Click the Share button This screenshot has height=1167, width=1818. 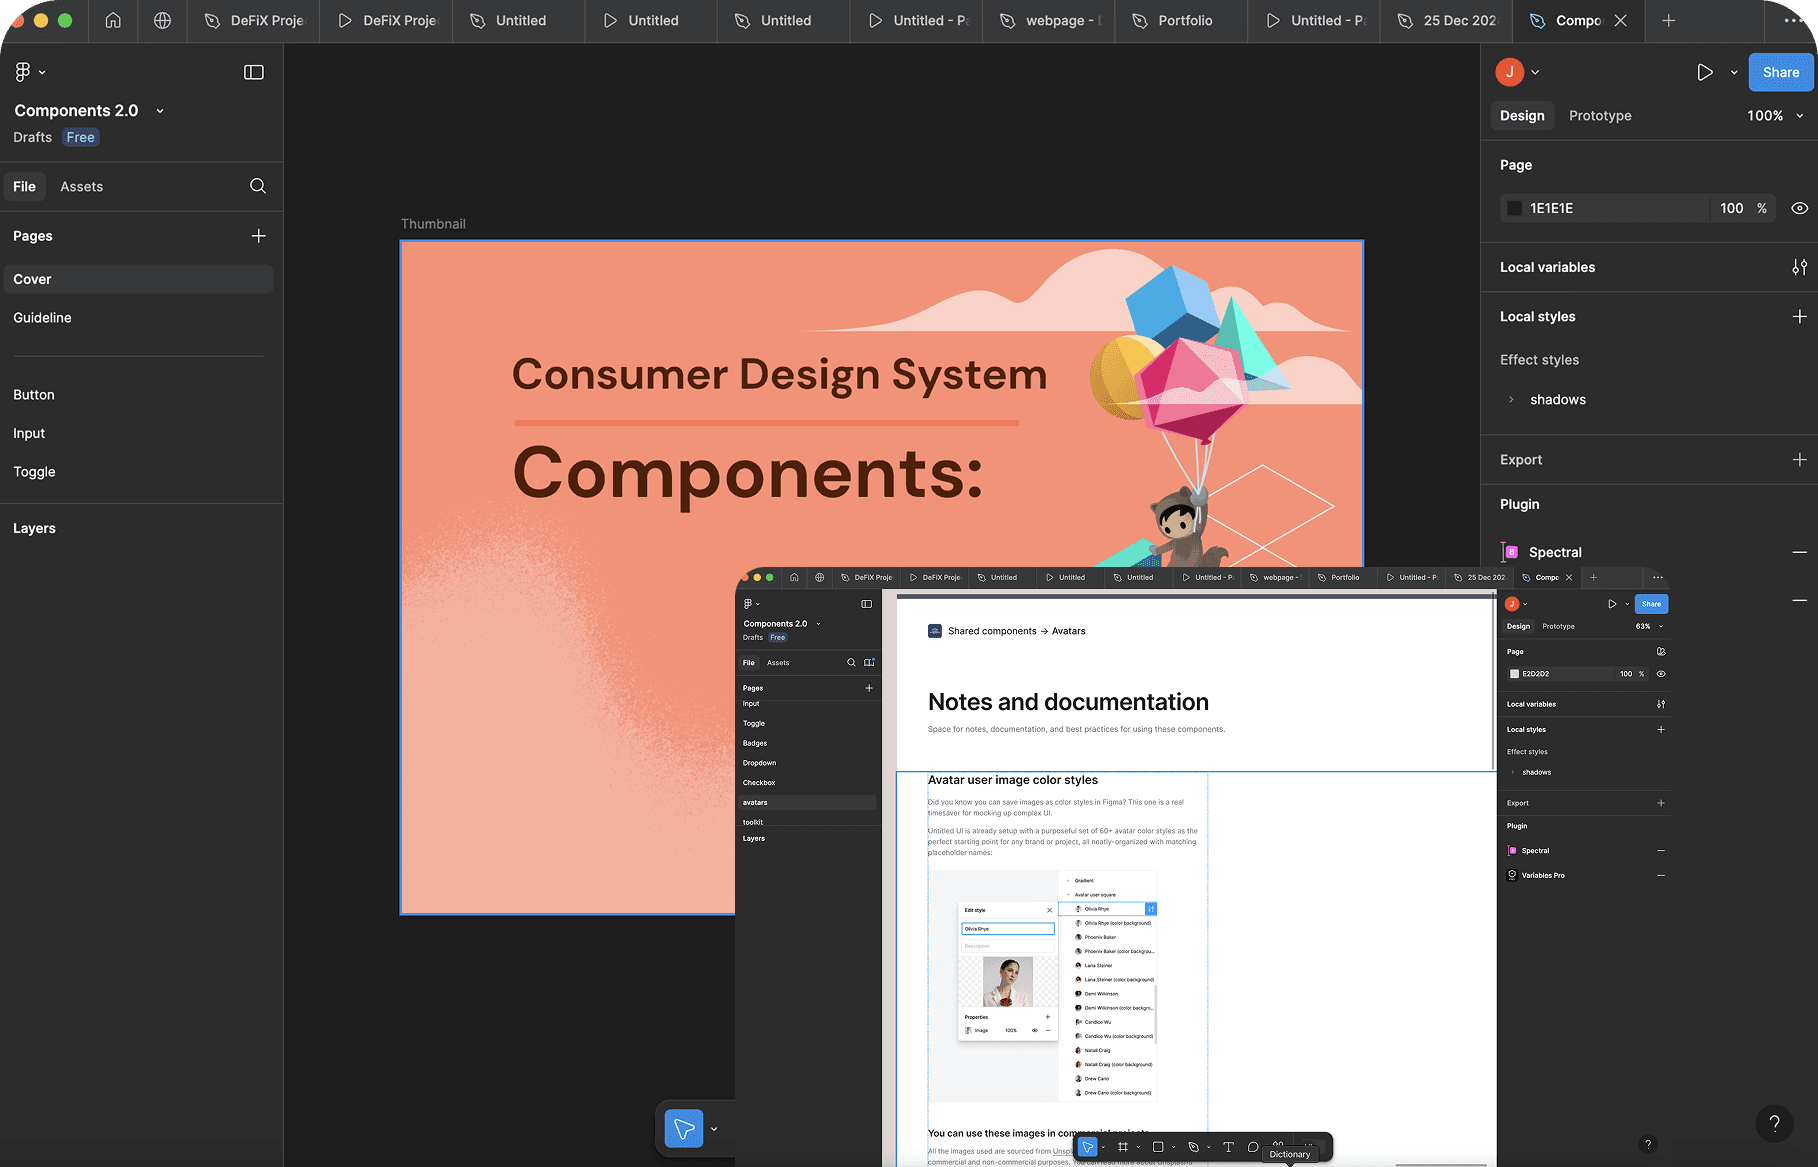point(1780,72)
